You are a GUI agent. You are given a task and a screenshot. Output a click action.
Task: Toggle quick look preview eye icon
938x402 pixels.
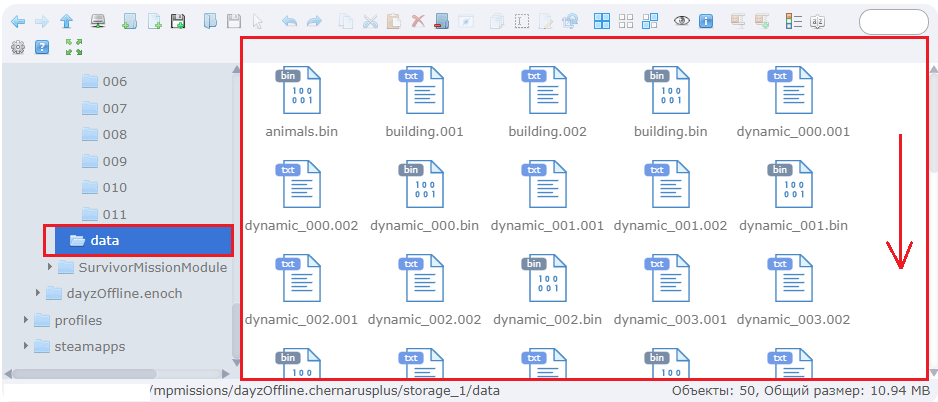tap(682, 22)
